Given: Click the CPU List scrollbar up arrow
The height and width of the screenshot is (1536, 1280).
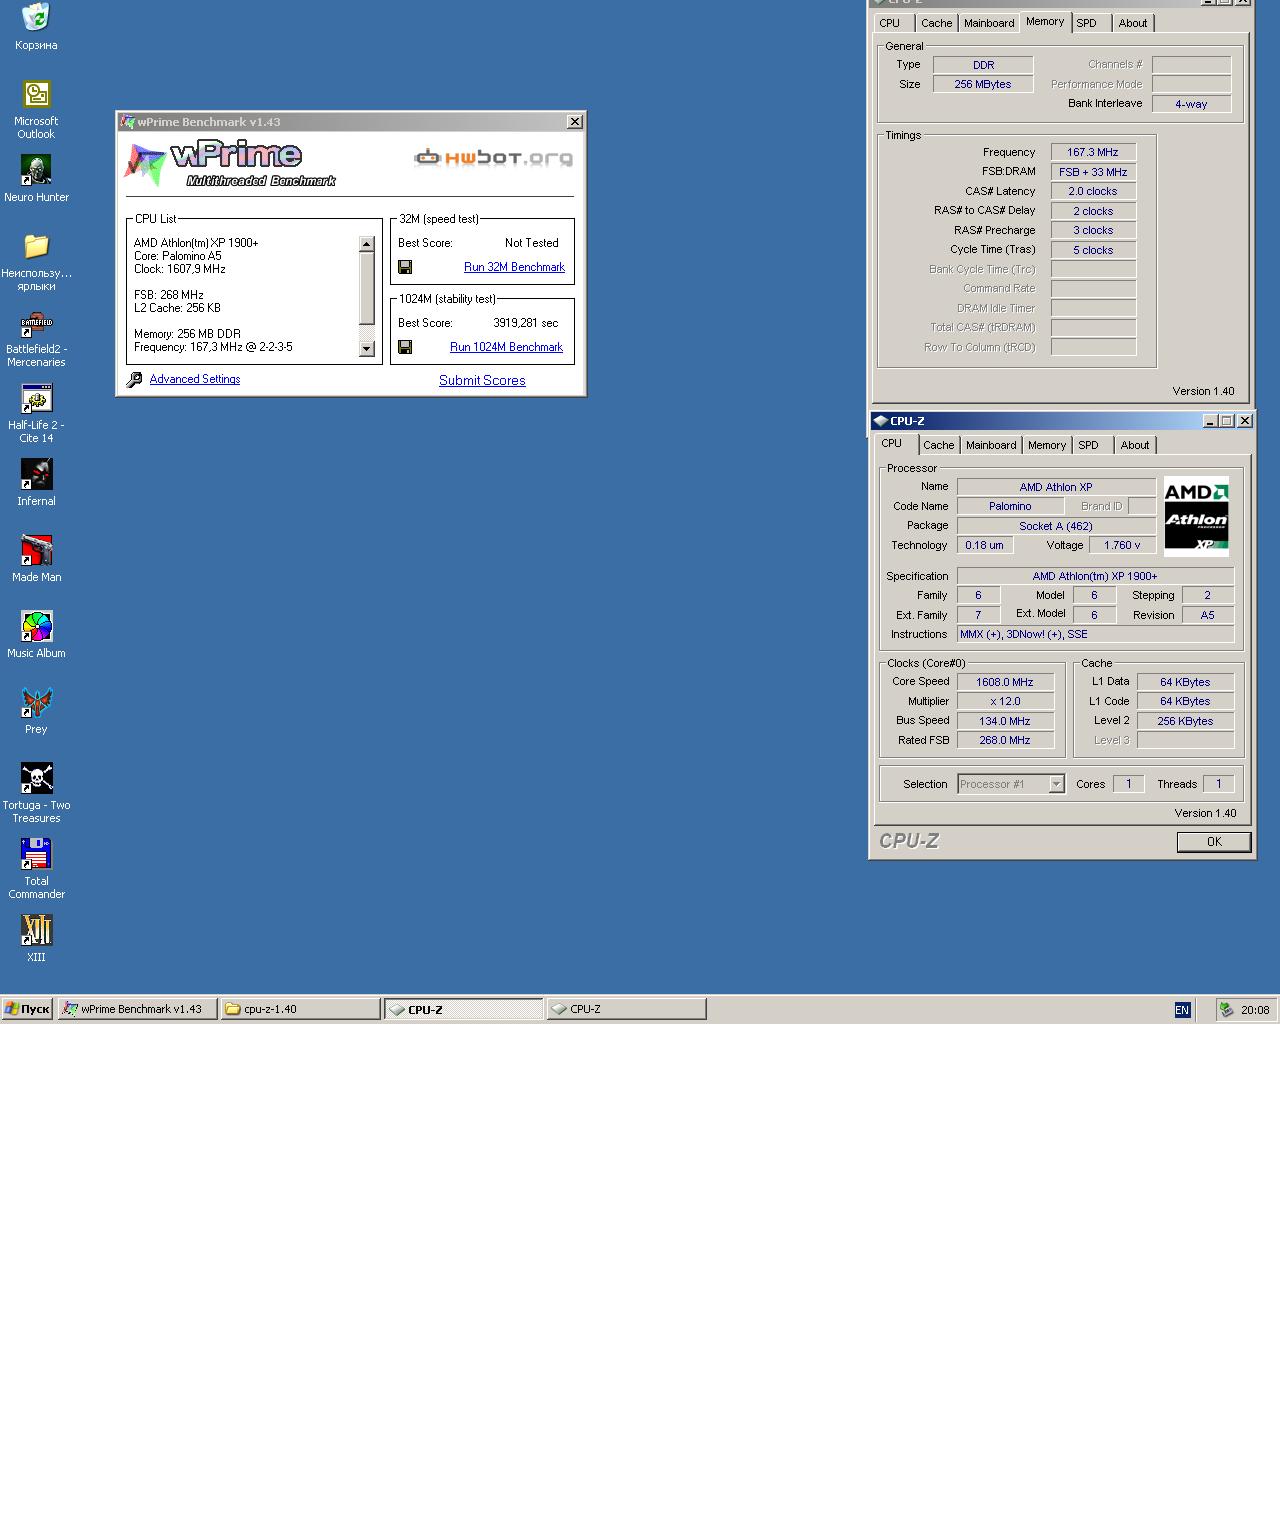Looking at the screenshot, I should coord(366,244).
